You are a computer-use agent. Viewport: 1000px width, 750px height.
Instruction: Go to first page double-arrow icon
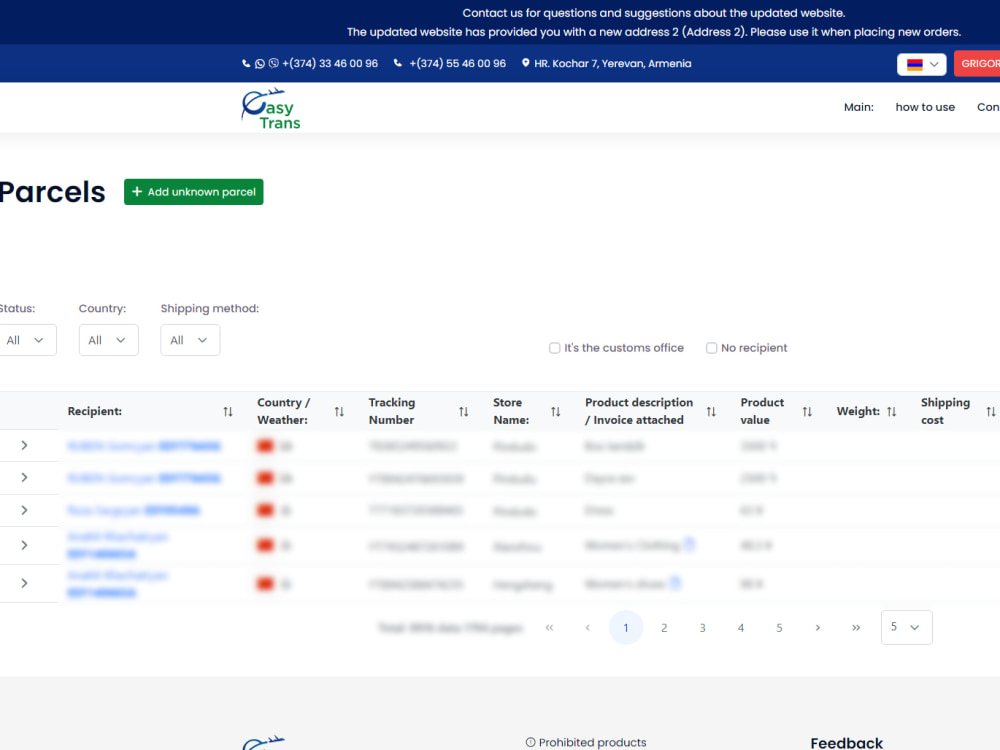click(x=549, y=628)
